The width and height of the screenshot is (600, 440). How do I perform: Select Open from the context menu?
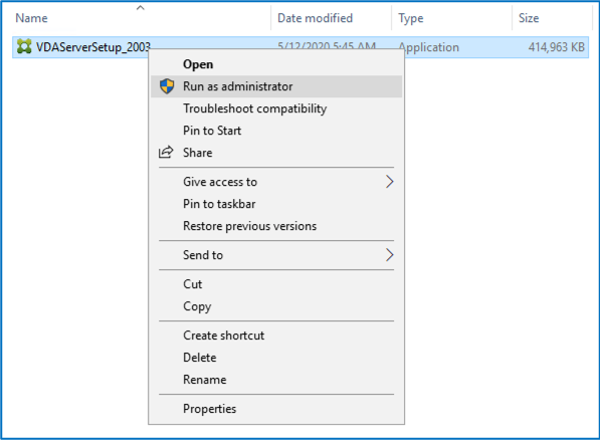pos(198,64)
